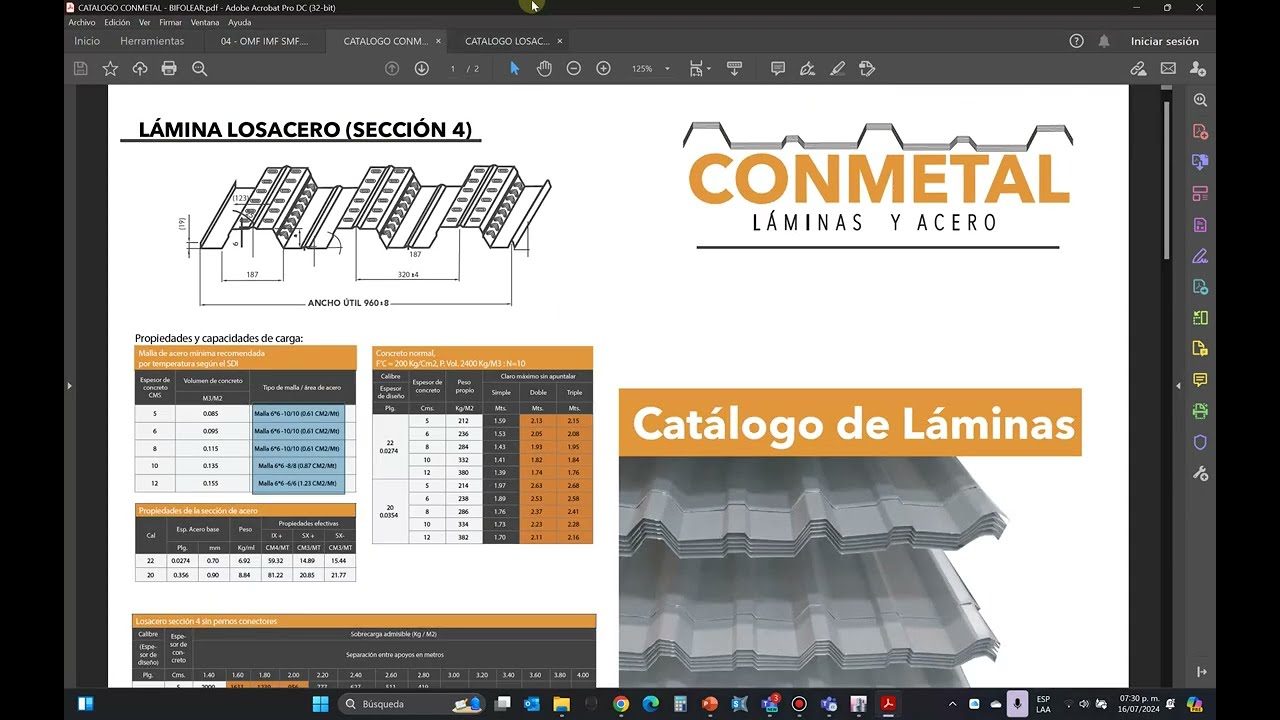Viewport: 1280px width, 720px height.
Task: Open the Ayuda menu
Action: point(240,22)
